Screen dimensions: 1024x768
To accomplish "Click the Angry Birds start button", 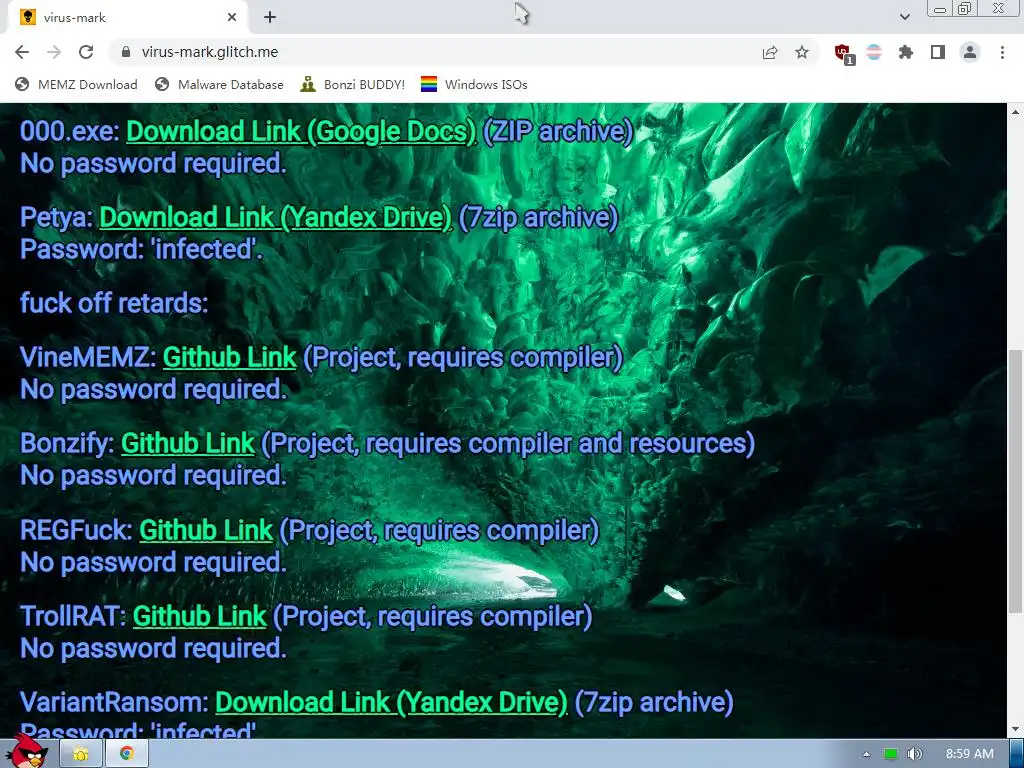I will tap(28, 751).
